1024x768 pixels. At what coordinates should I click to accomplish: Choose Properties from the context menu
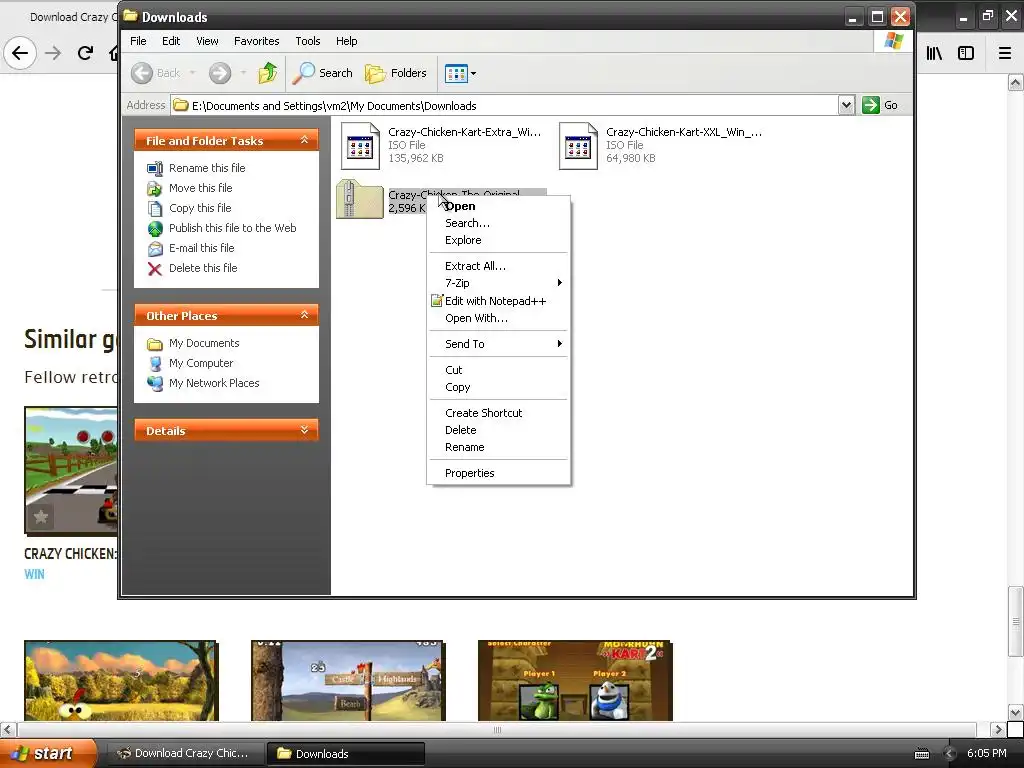[498, 473]
